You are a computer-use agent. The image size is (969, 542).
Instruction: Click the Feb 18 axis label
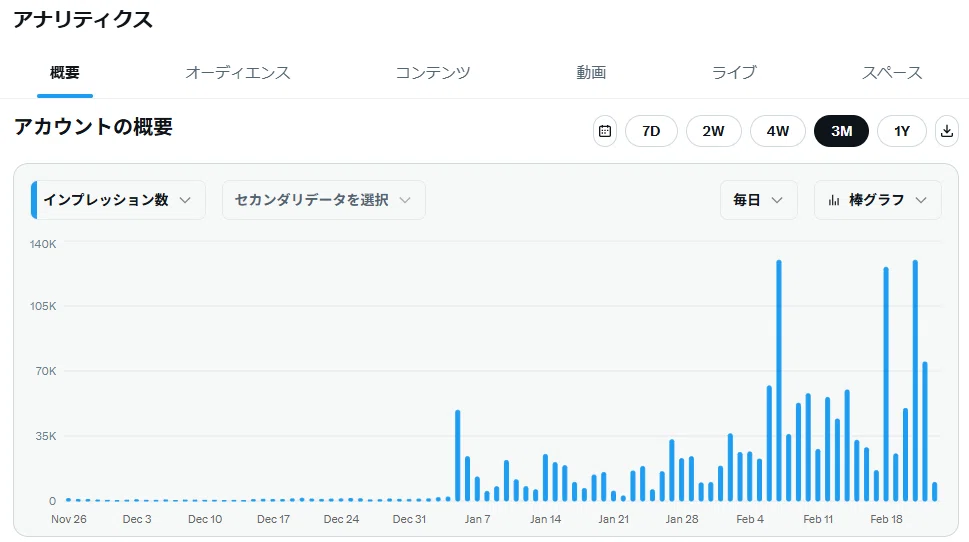[x=886, y=519]
